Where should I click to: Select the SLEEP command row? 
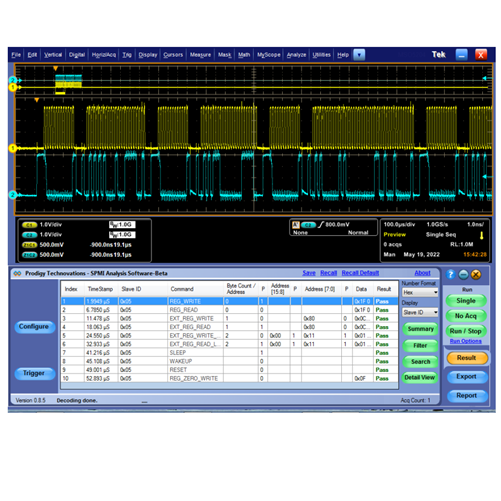[x=229, y=353]
